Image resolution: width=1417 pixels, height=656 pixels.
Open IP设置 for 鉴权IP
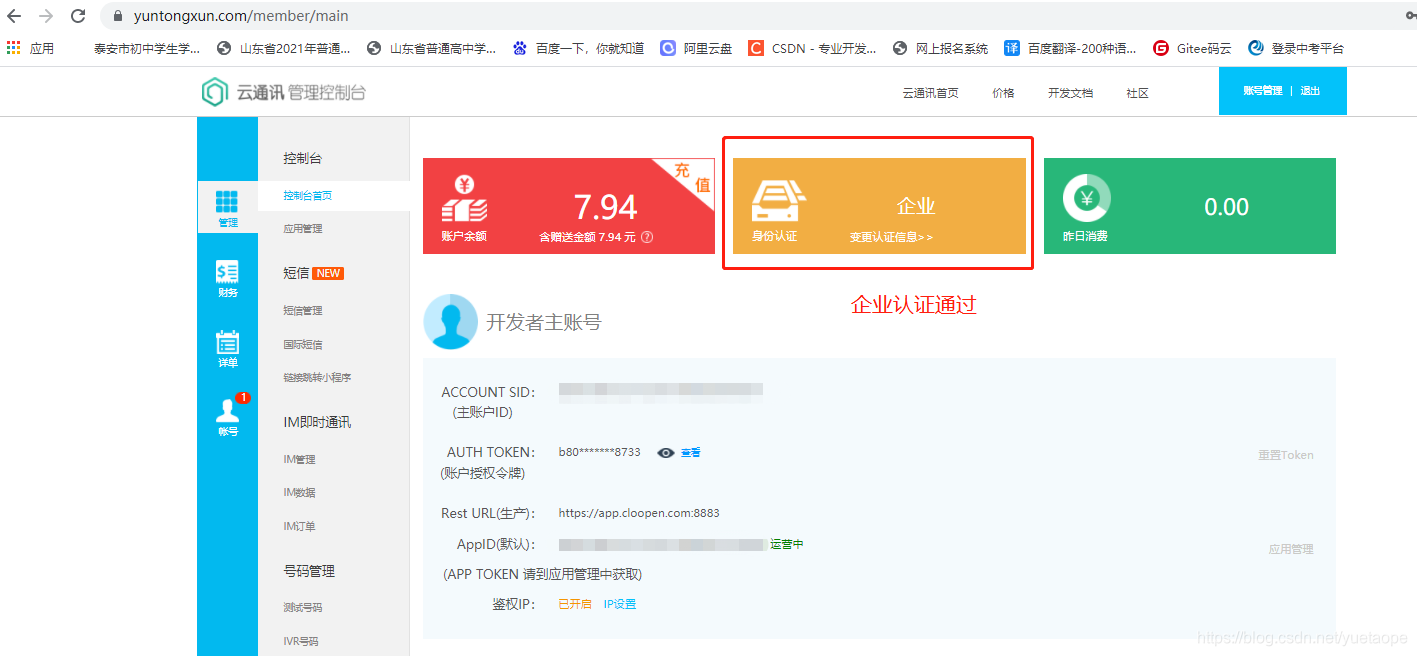tap(619, 603)
